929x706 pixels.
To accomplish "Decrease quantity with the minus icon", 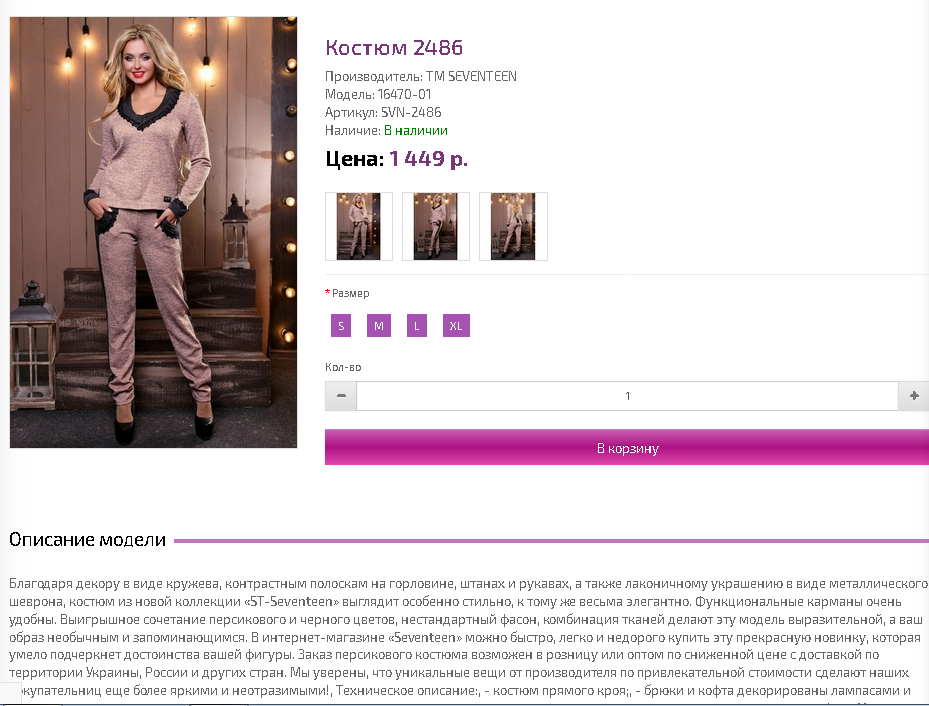I will point(341,396).
